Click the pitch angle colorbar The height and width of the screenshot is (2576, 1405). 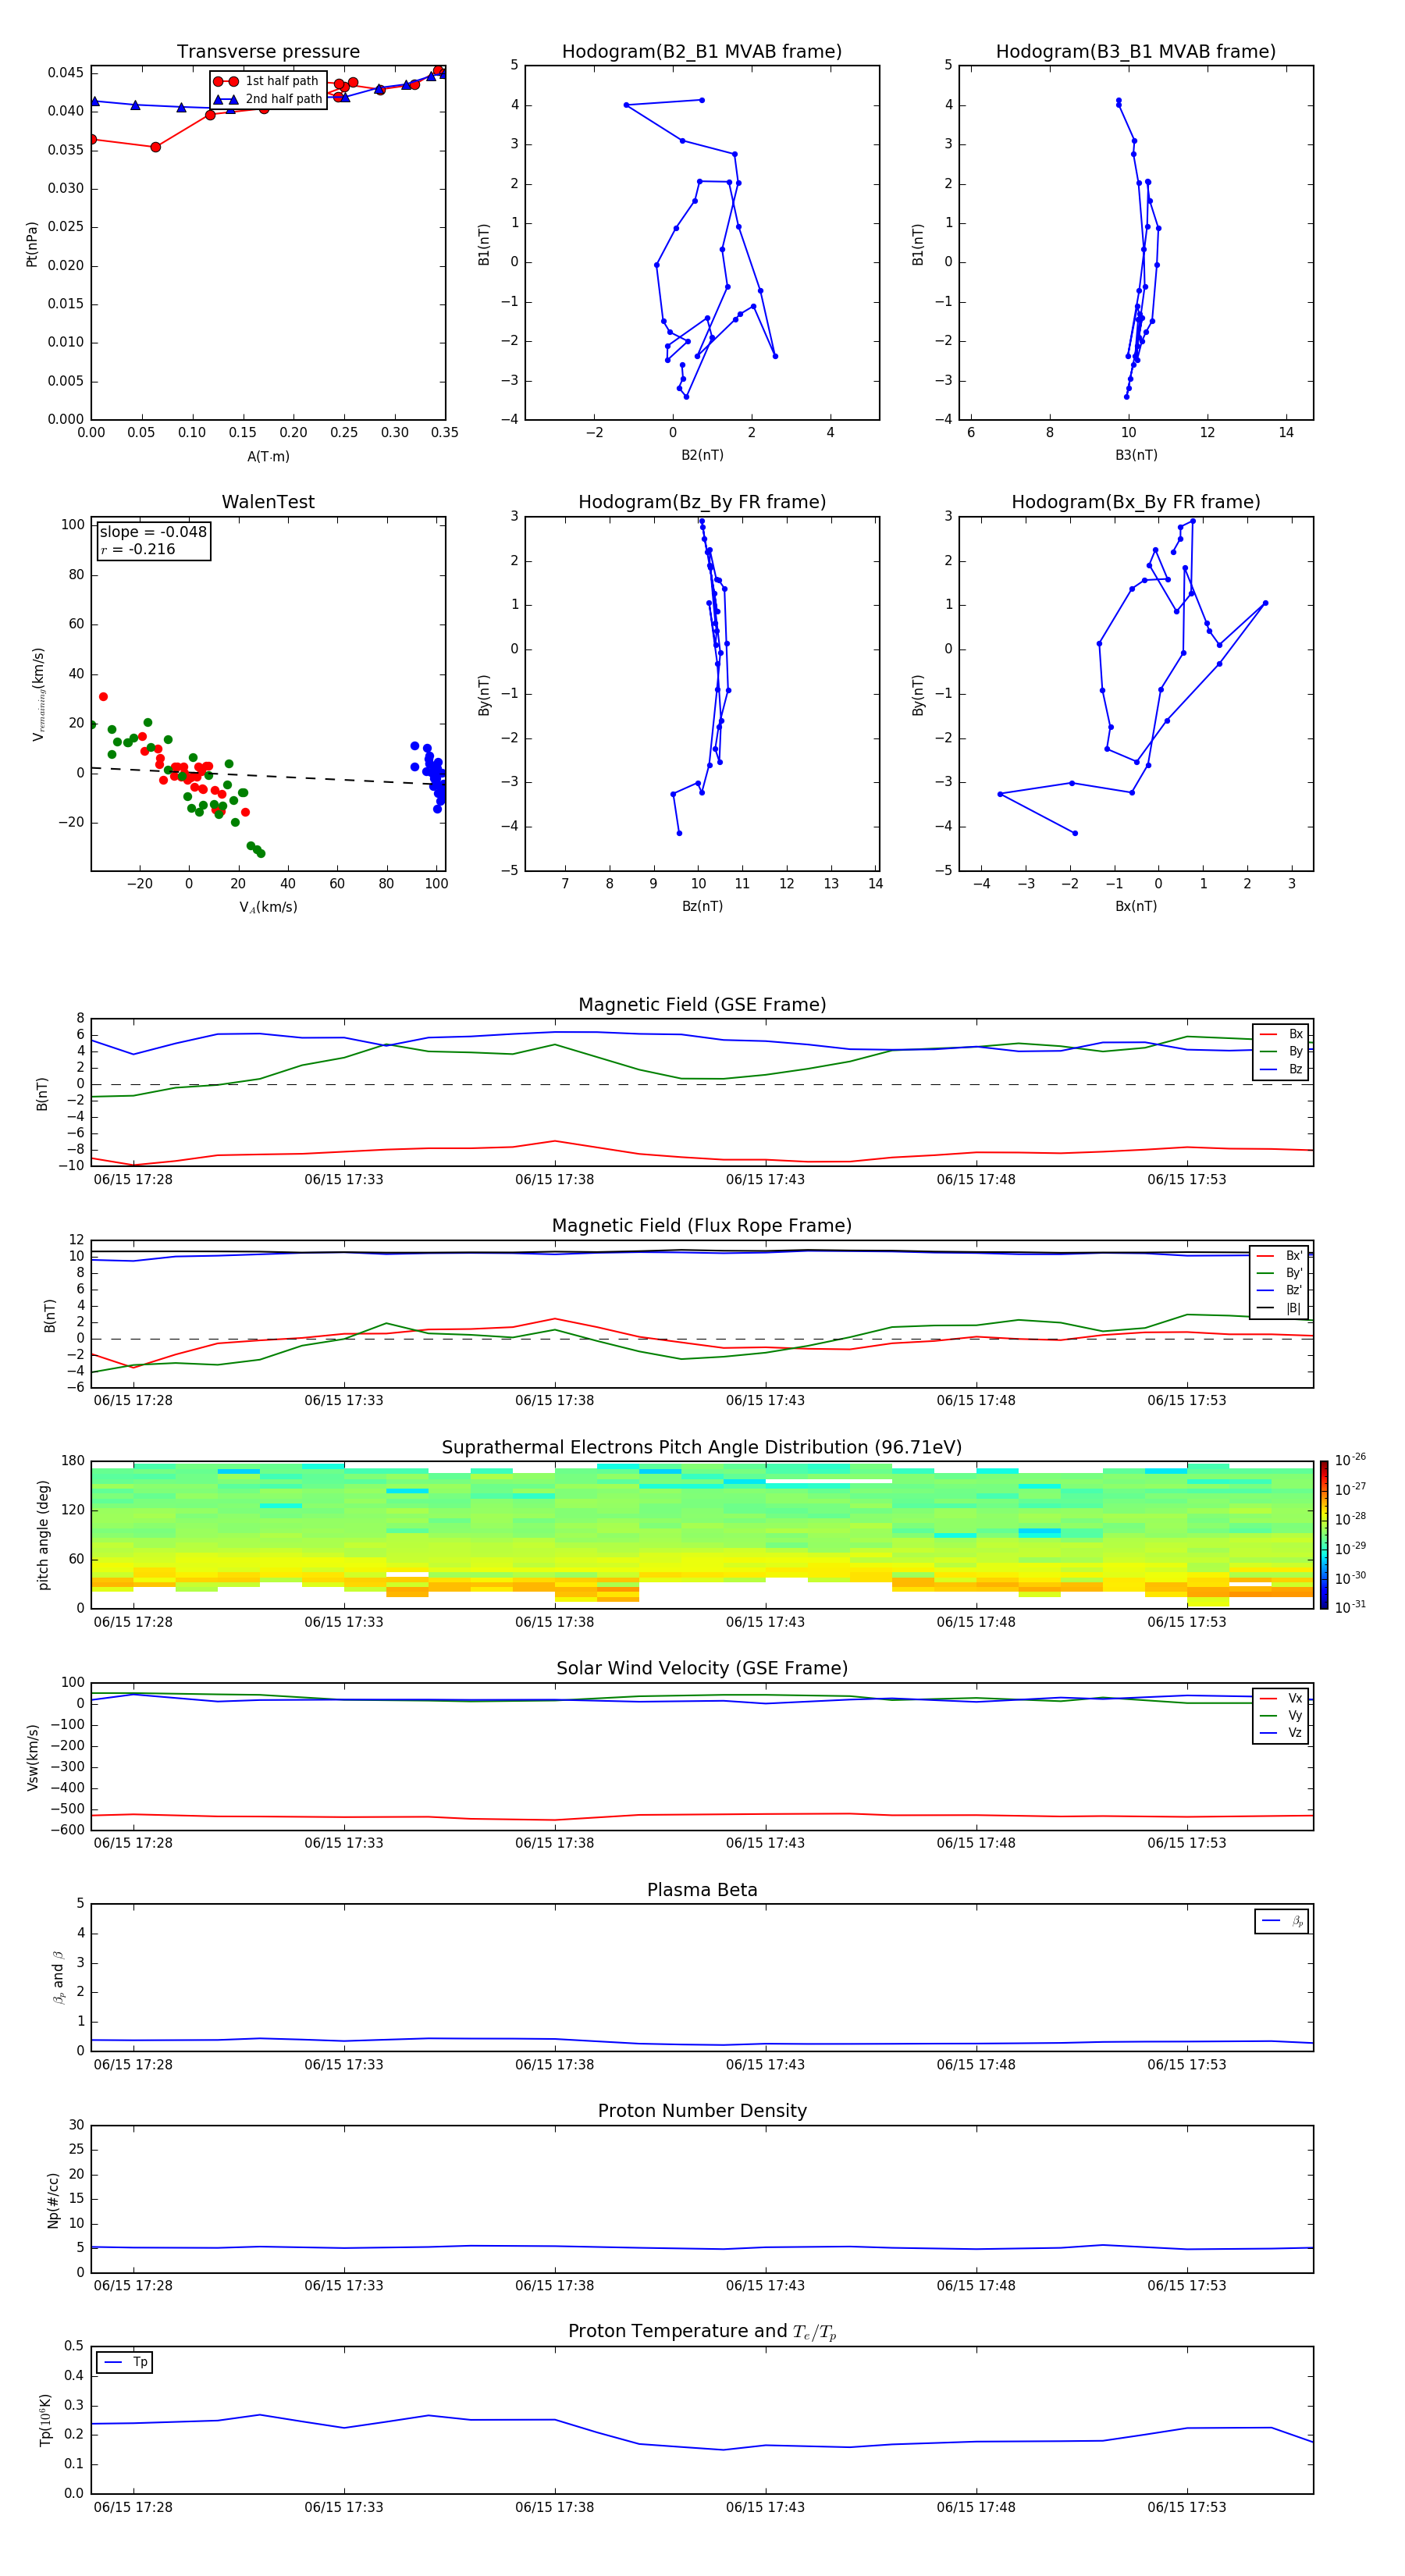[x=1324, y=1535]
